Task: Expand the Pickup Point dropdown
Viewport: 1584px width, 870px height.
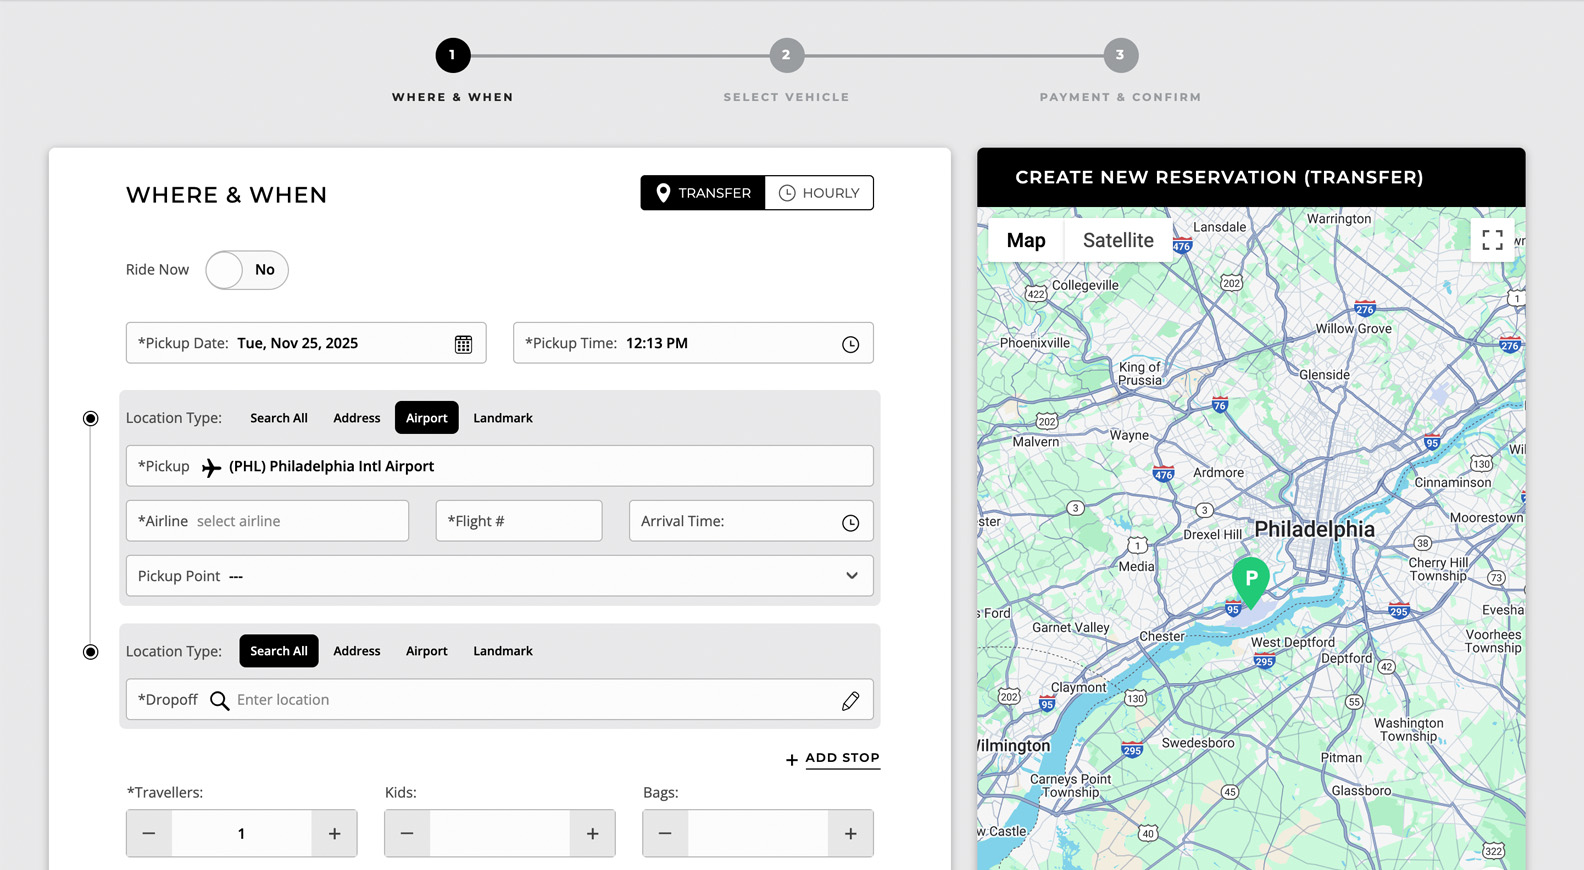Action: point(500,576)
